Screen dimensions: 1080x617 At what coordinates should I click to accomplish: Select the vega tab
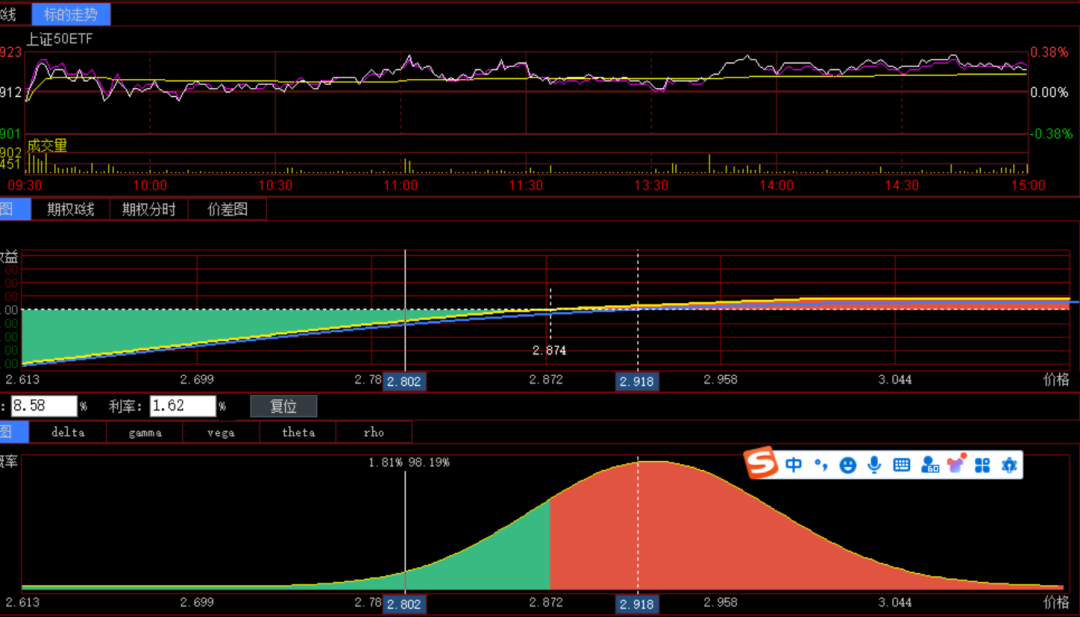coord(221,432)
